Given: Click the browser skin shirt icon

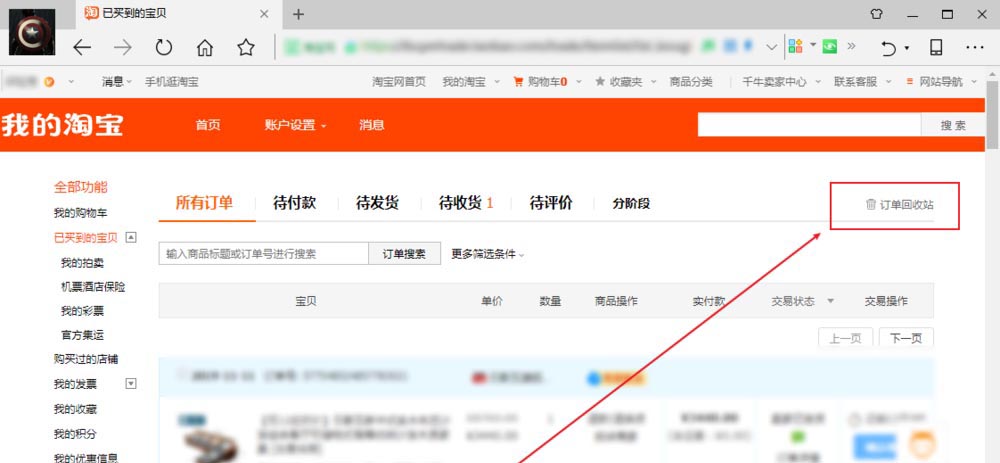Looking at the screenshot, I should [877, 14].
